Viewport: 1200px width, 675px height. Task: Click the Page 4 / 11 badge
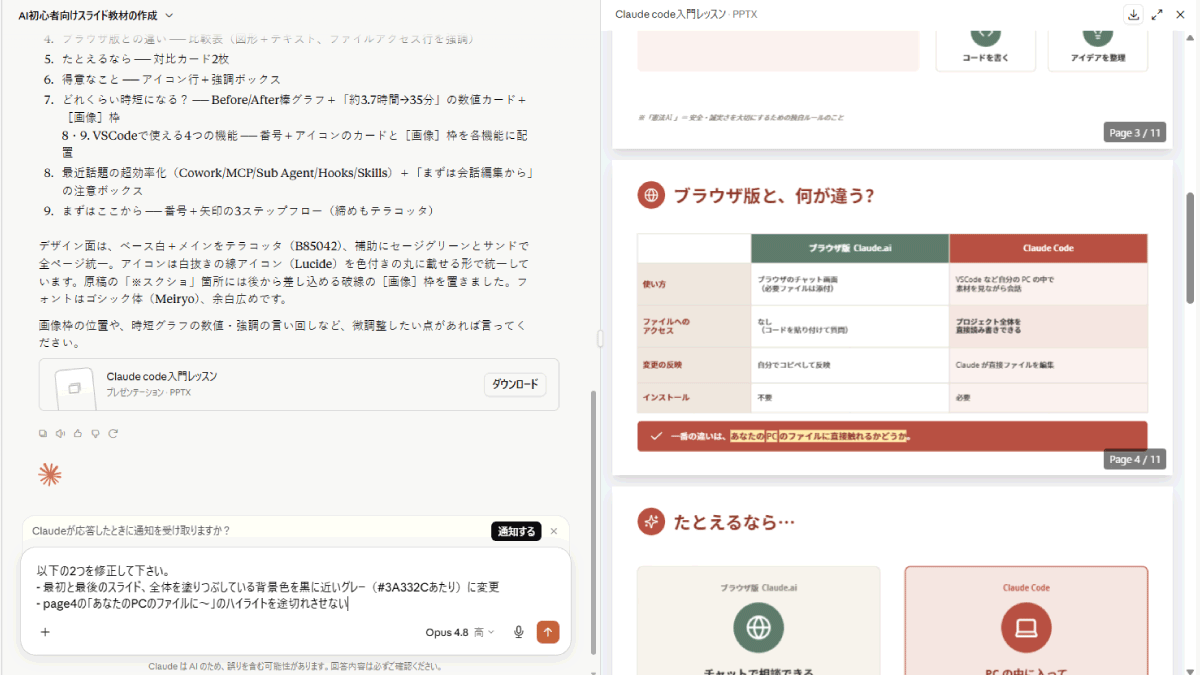click(x=1135, y=459)
